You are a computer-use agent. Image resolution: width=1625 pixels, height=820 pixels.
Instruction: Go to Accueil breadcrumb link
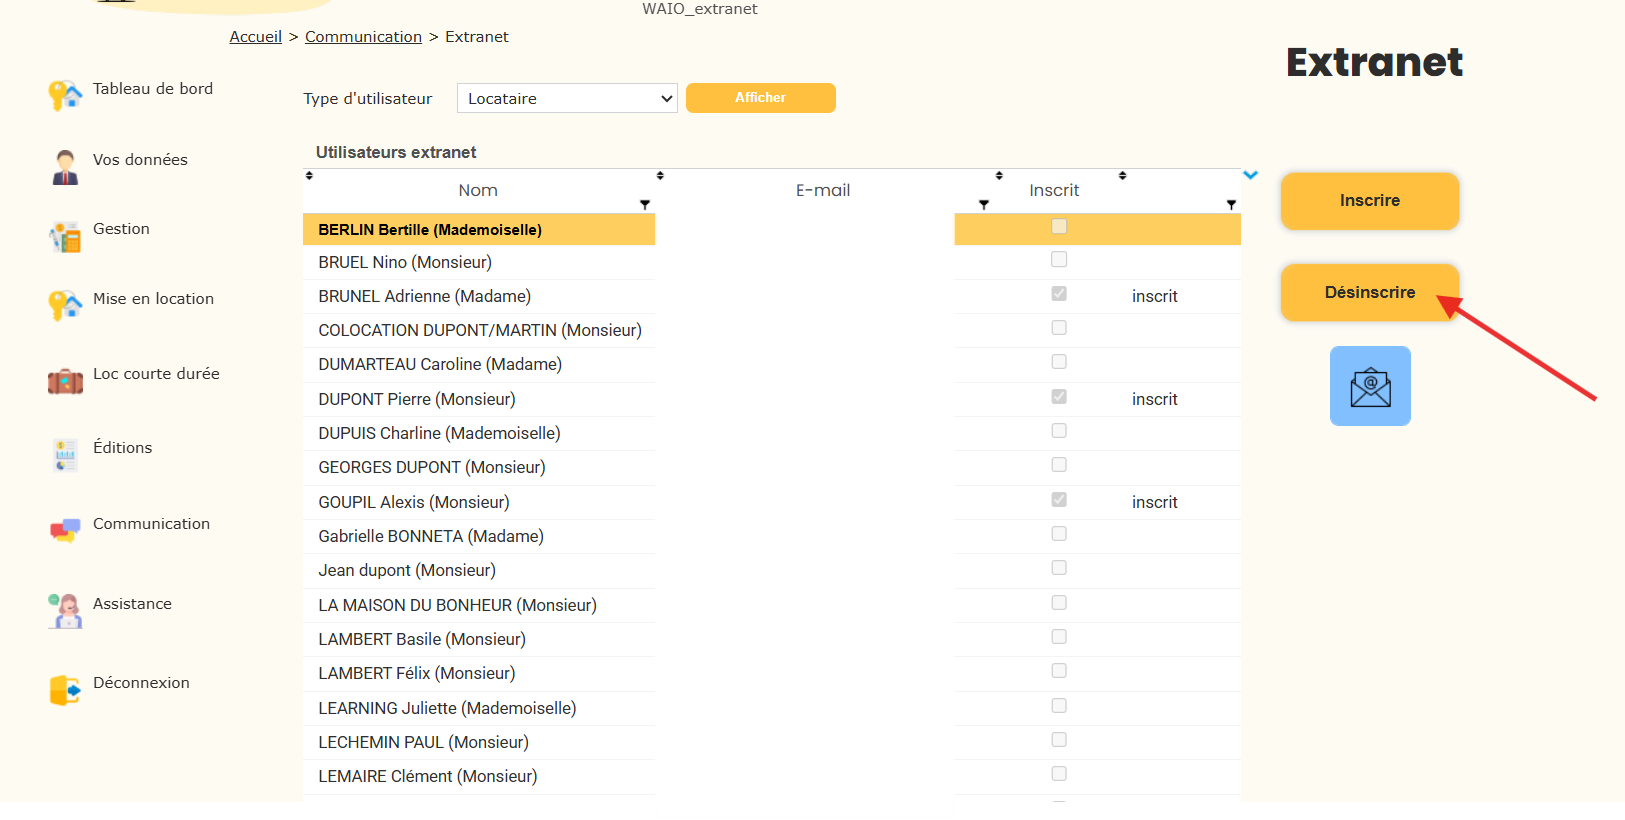click(255, 37)
